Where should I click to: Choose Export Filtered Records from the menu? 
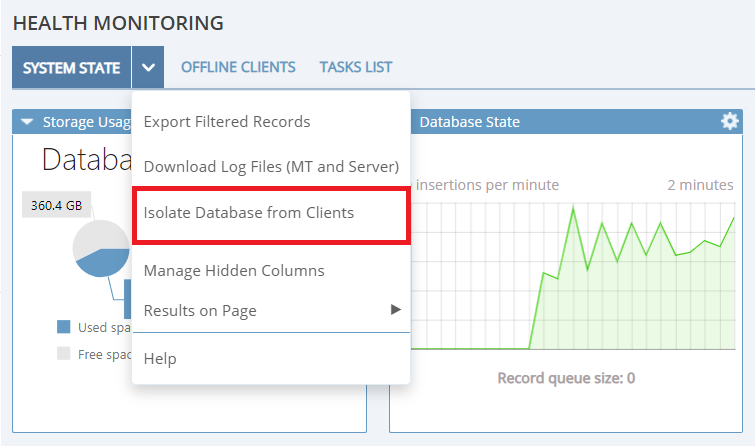click(227, 122)
